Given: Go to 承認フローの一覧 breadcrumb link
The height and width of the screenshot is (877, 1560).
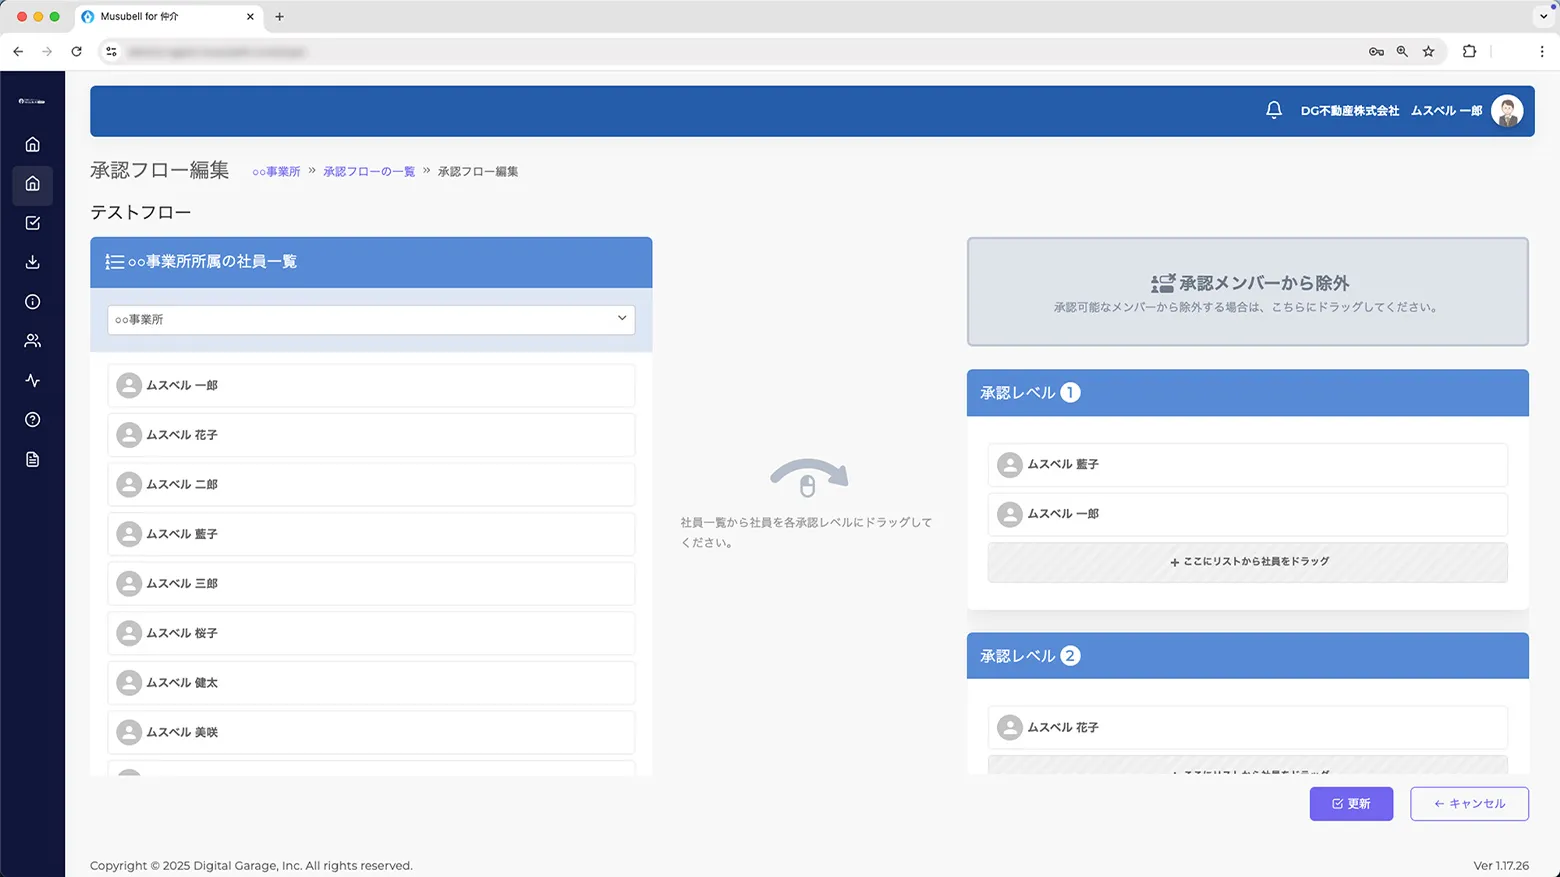Looking at the screenshot, I should 369,172.
